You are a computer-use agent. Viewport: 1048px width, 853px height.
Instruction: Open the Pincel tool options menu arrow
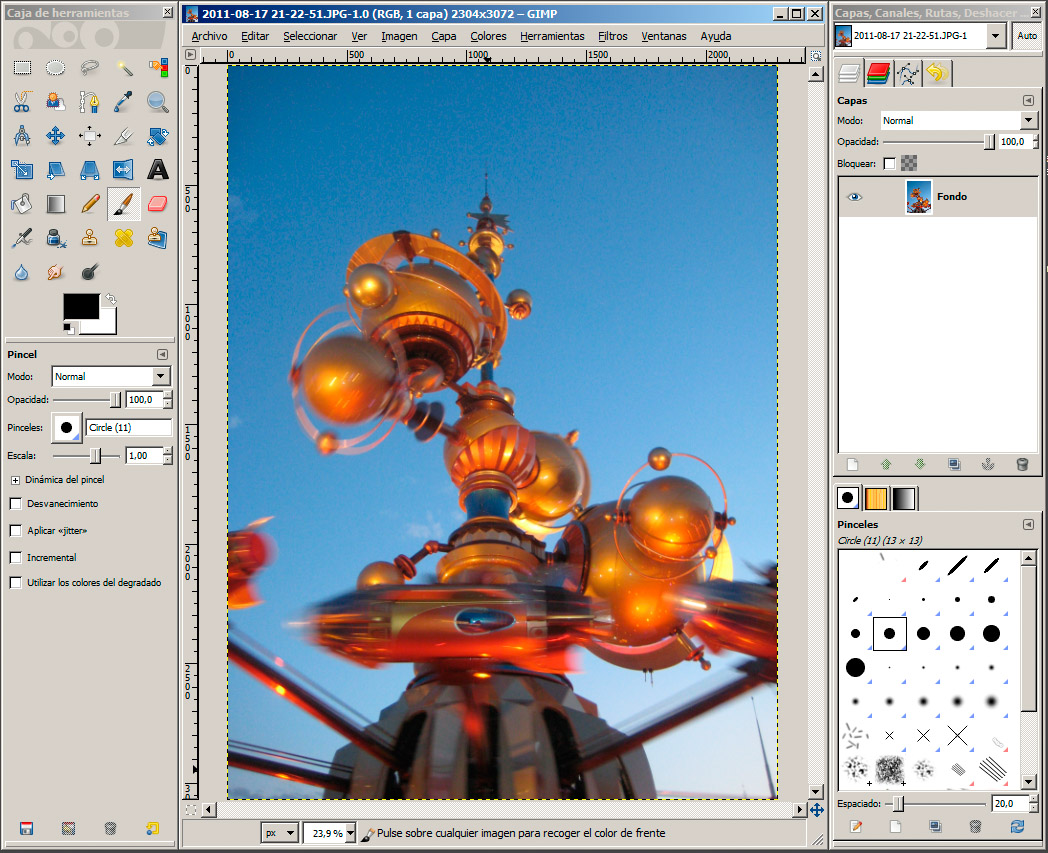162,354
